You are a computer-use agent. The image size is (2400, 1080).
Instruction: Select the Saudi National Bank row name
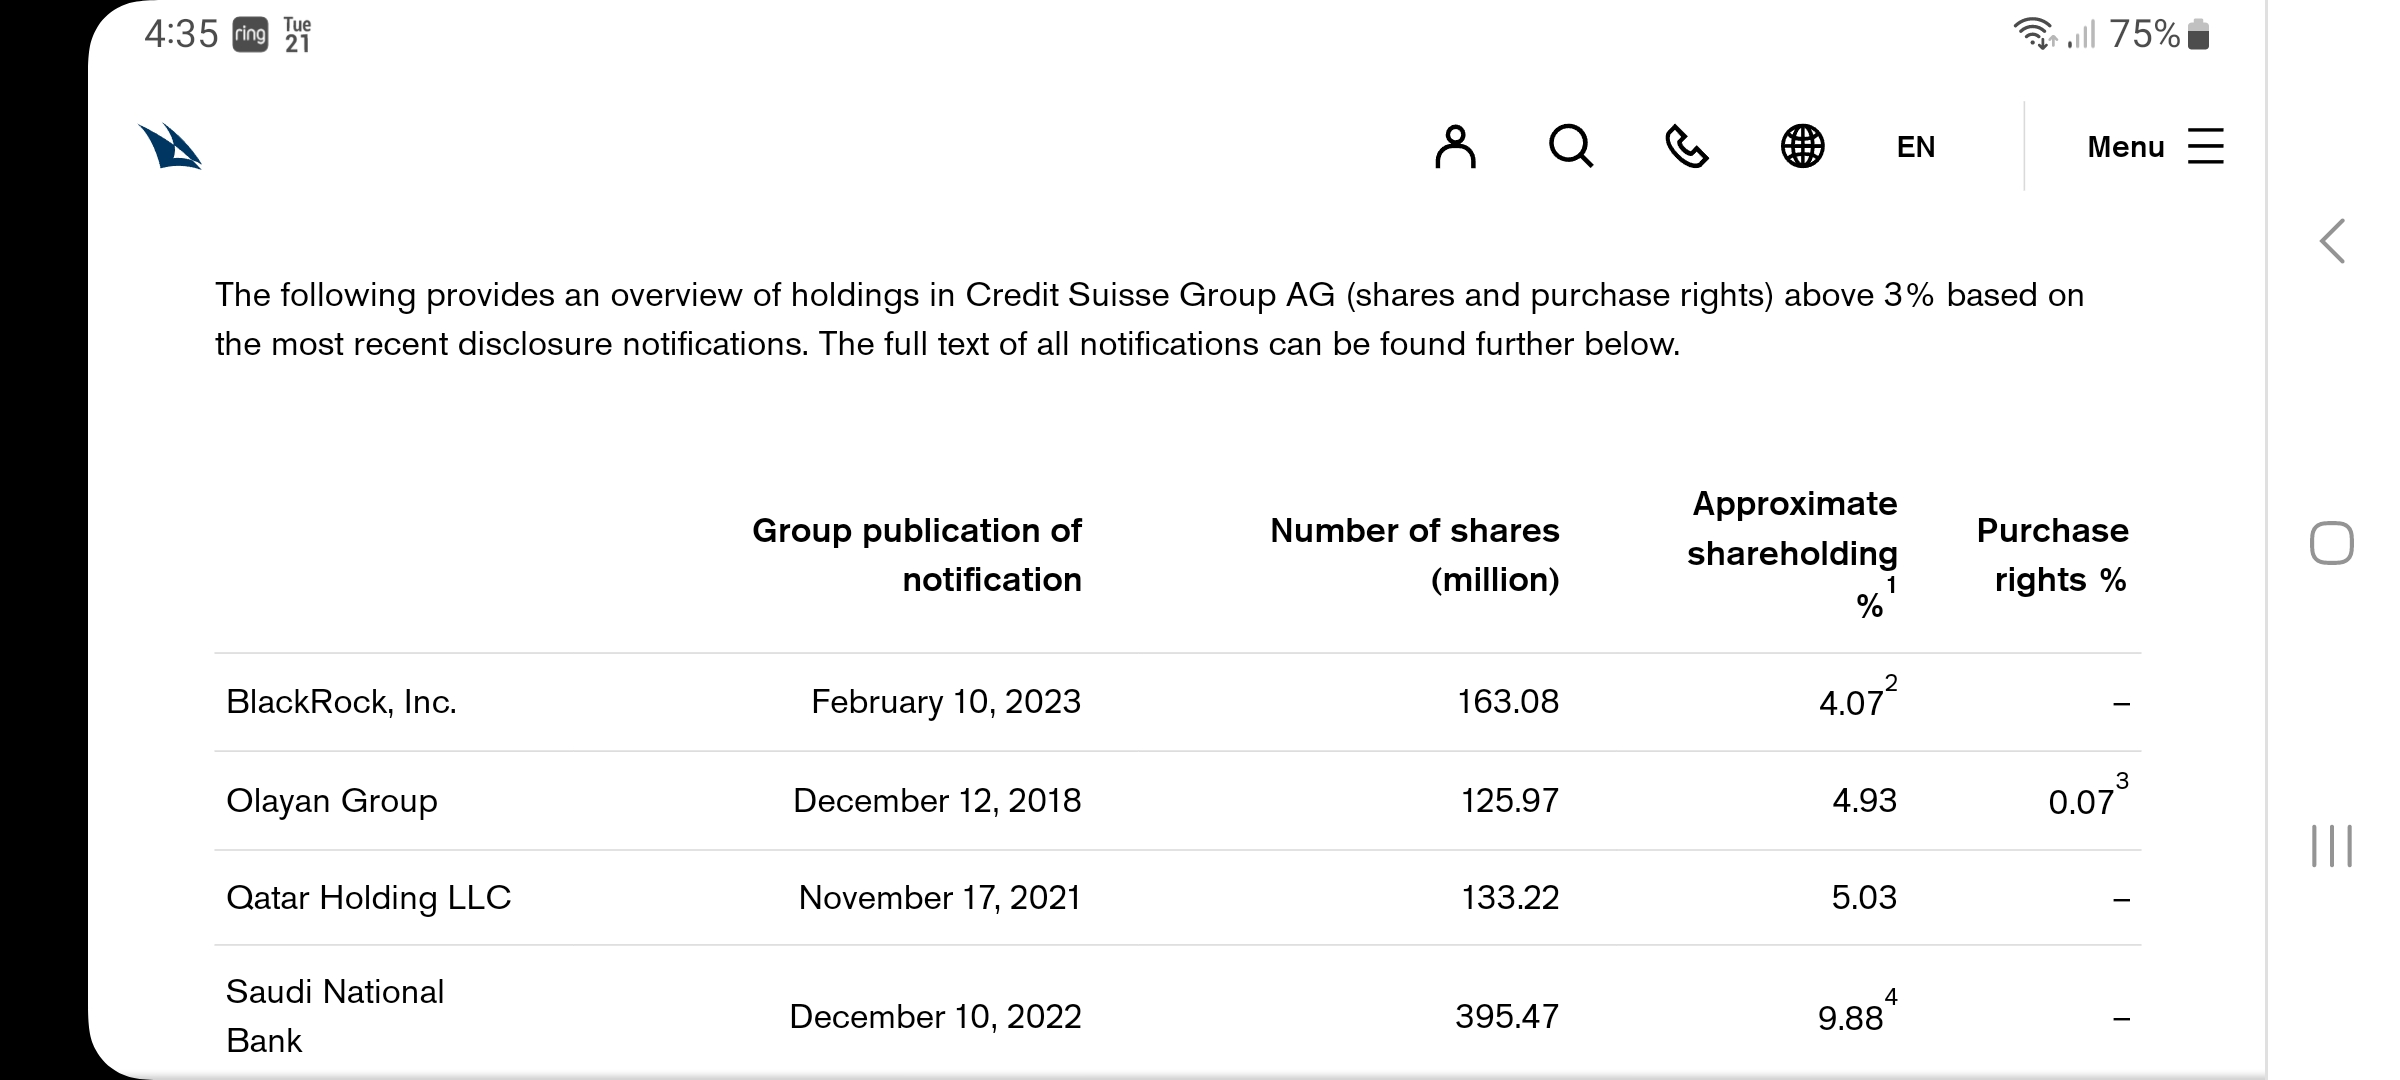pos(335,1016)
